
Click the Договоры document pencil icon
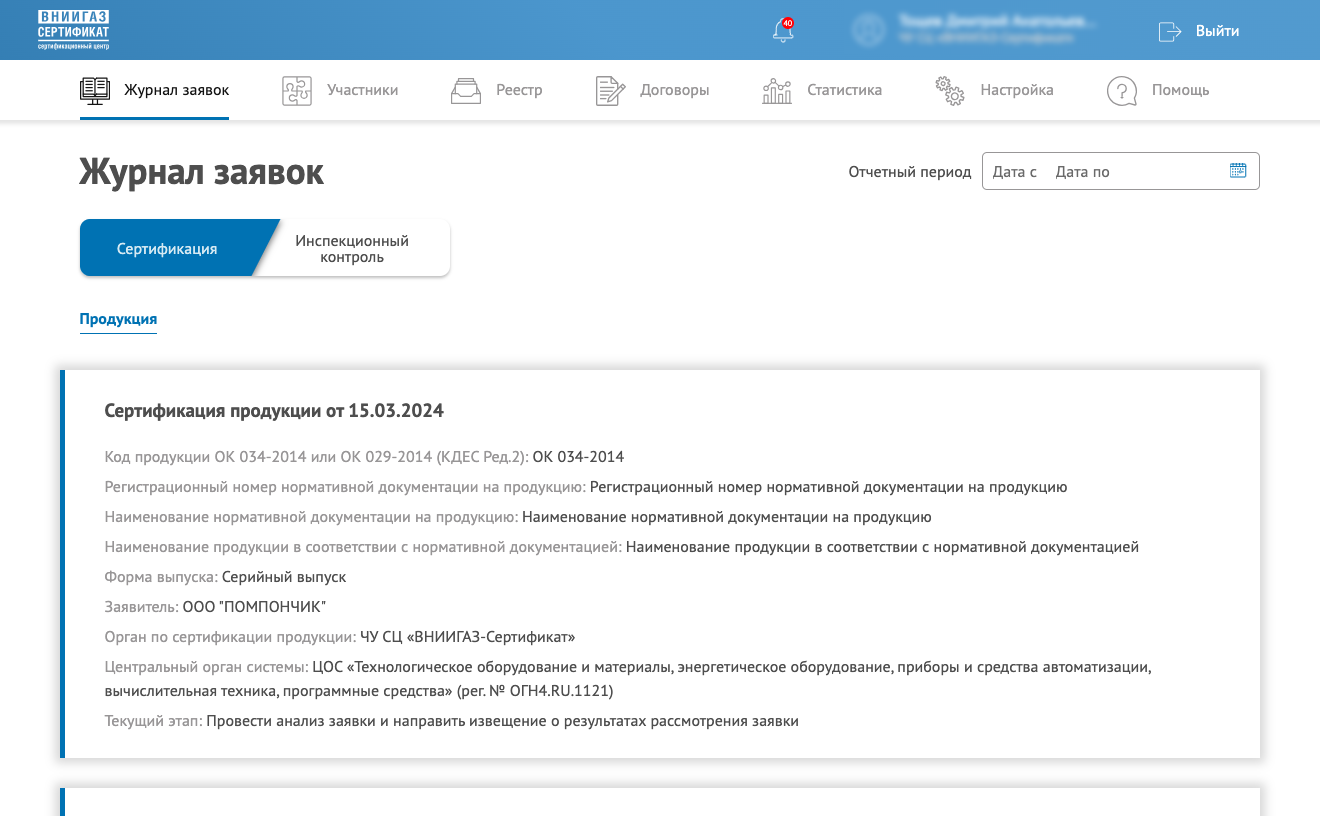click(610, 90)
